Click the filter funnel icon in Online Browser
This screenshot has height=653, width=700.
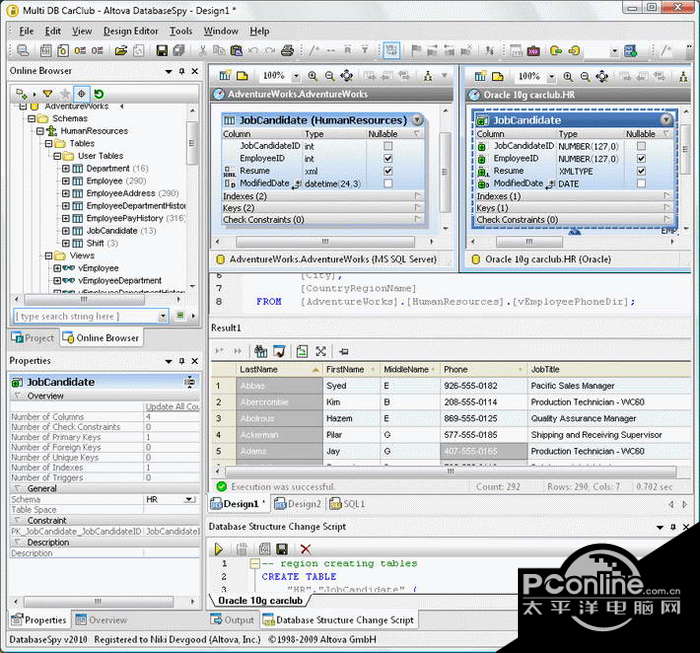pos(47,94)
